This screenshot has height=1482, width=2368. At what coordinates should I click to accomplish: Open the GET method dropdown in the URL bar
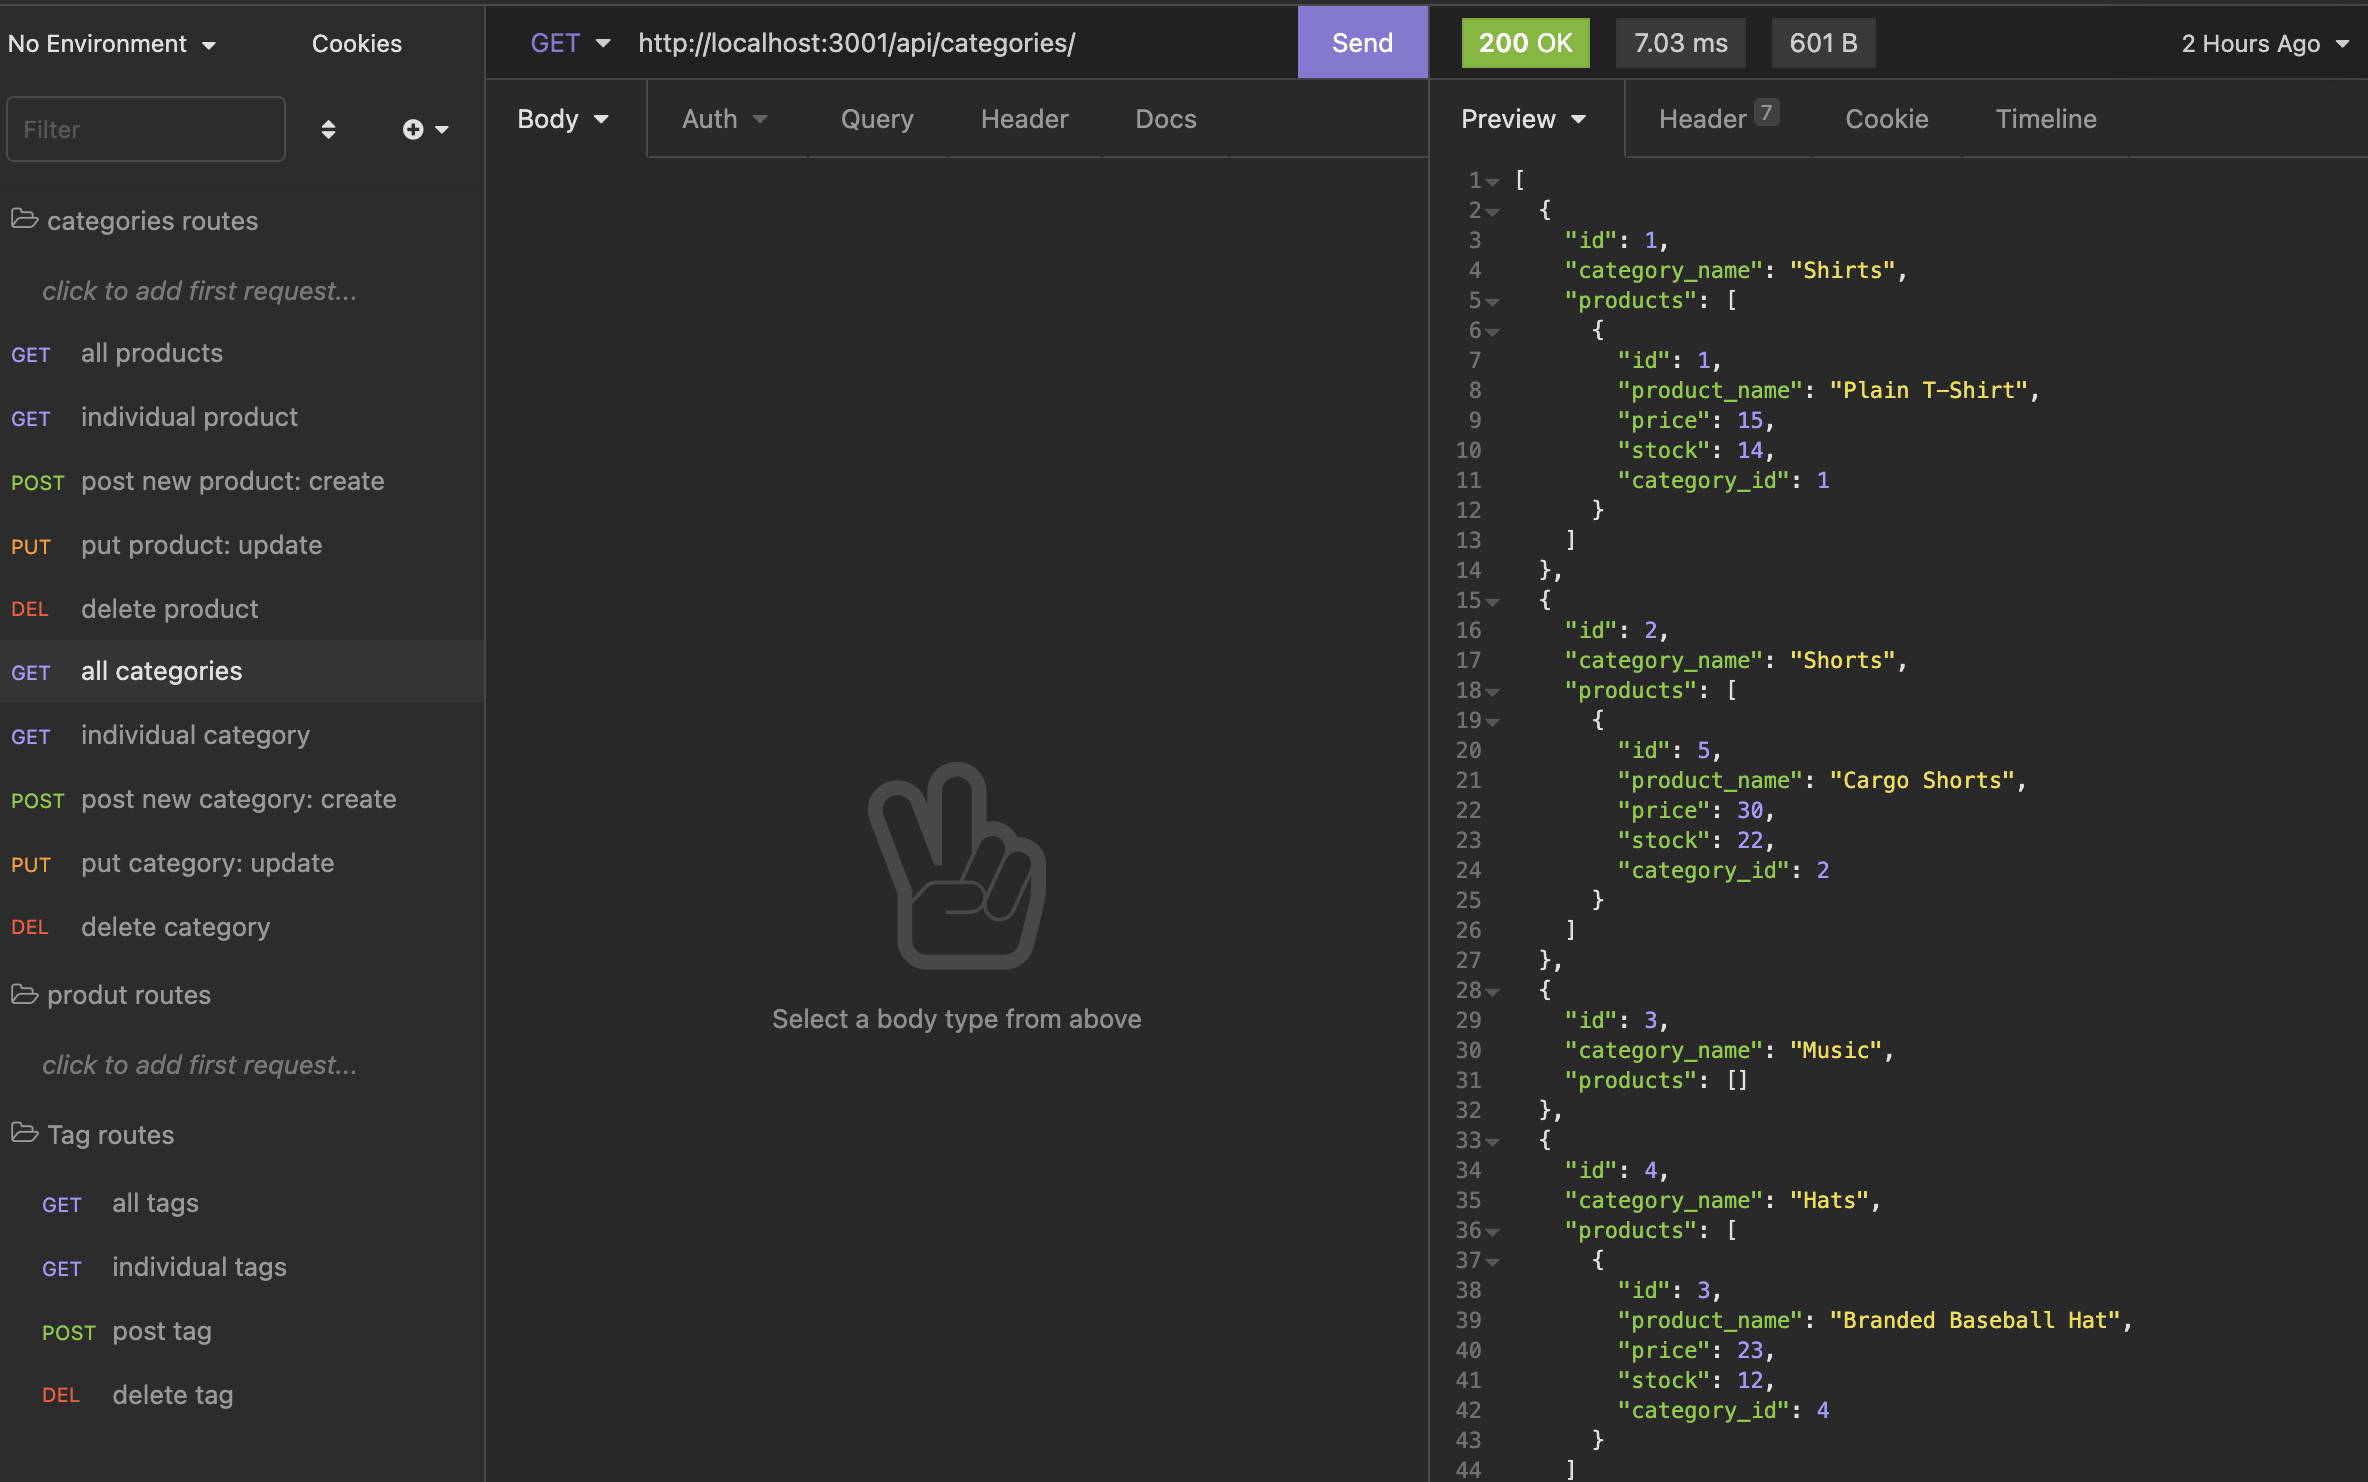pos(567,43)
